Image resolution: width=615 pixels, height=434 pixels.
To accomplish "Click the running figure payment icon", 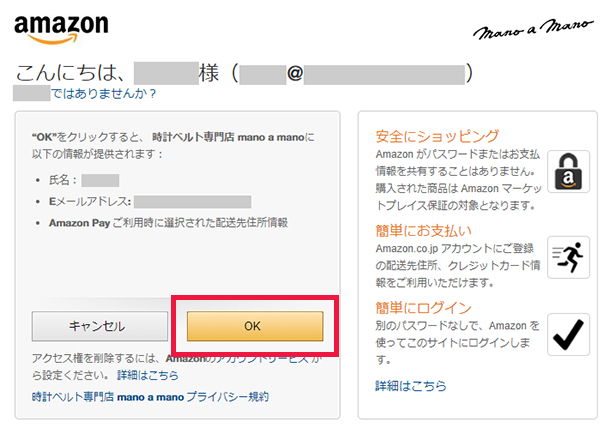I will [x=568, y=258].
